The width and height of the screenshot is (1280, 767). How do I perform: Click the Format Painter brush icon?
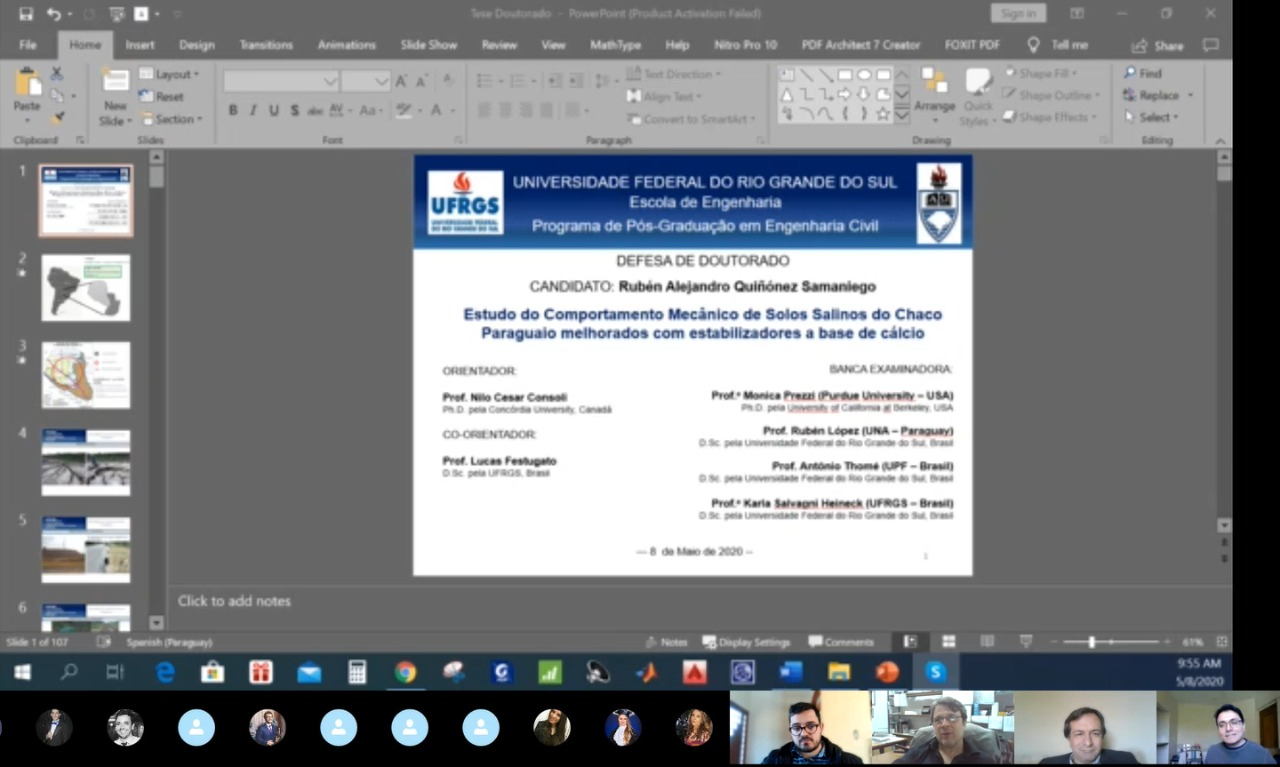pos(57,118)
